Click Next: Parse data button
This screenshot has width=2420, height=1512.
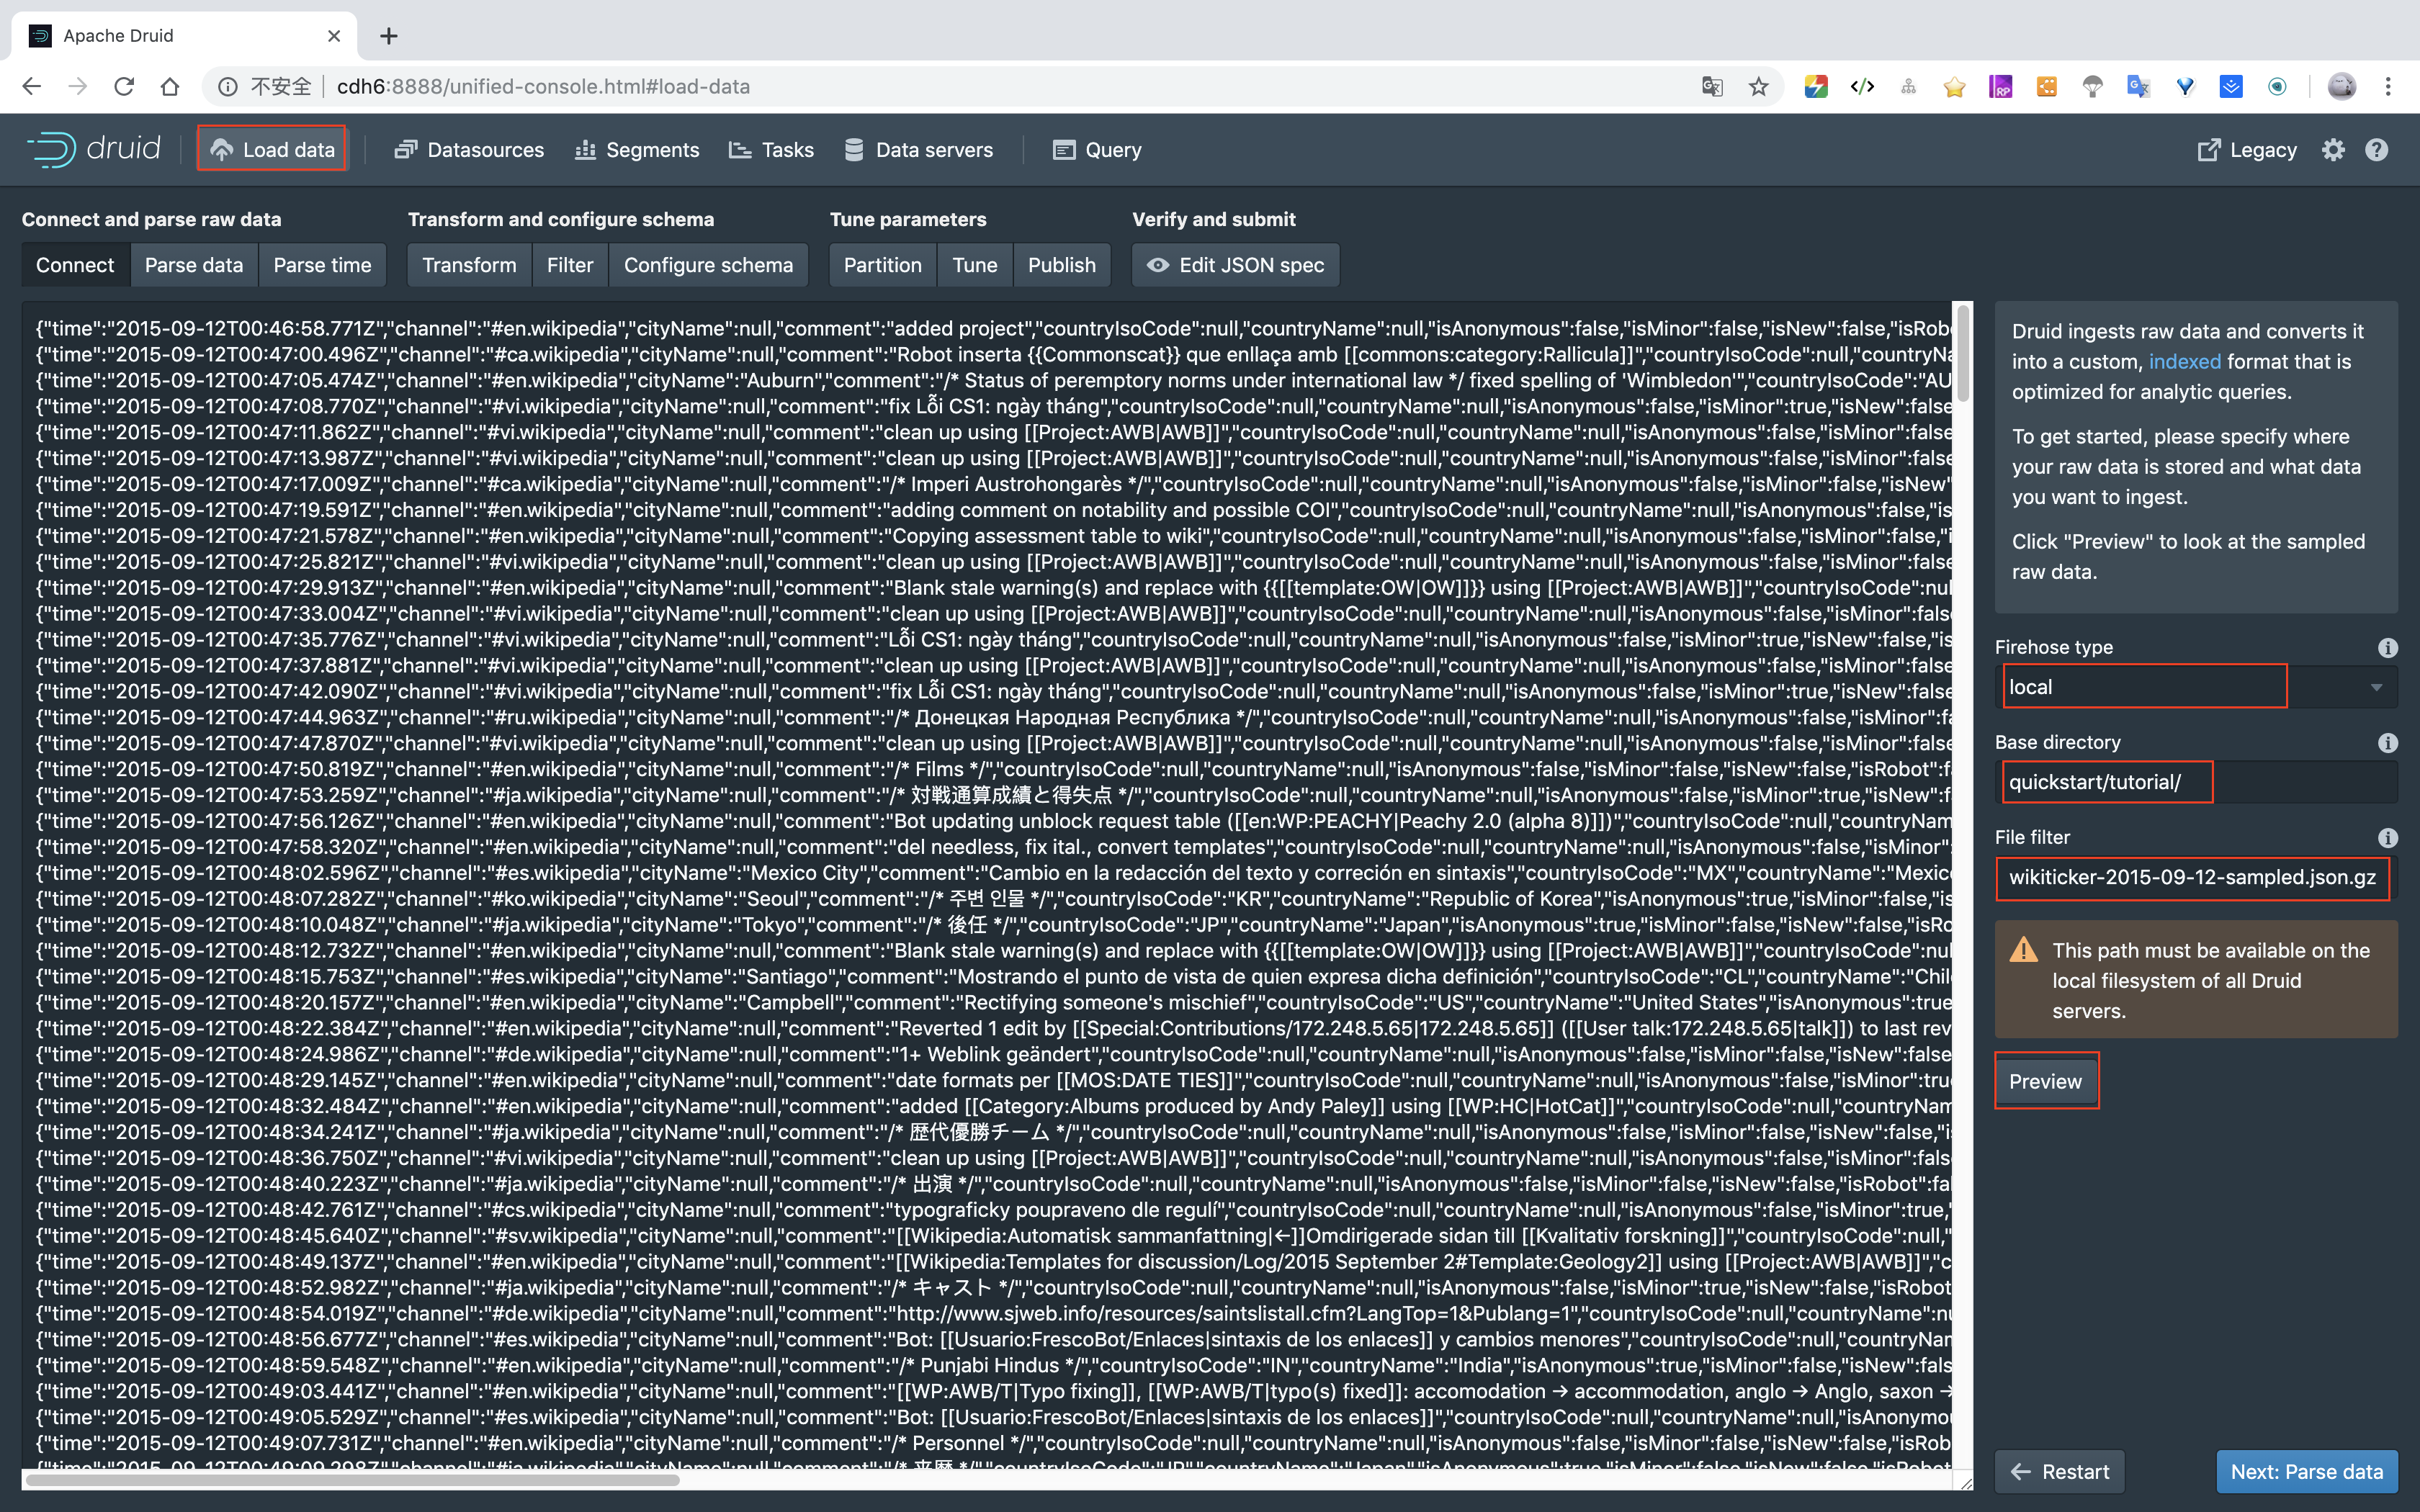(x=2306, y=1471)
